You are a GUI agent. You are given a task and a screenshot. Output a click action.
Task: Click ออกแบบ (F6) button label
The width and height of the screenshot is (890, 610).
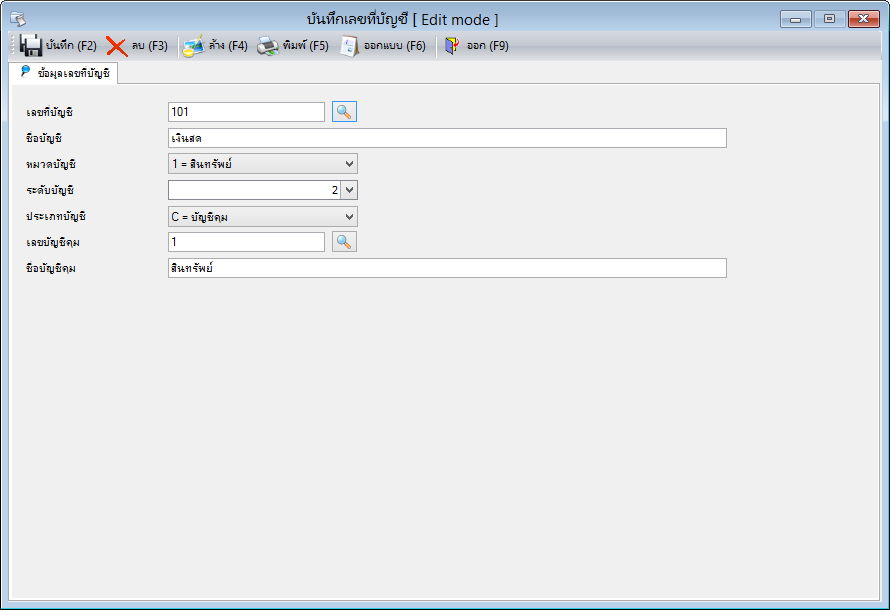point(394,45)
